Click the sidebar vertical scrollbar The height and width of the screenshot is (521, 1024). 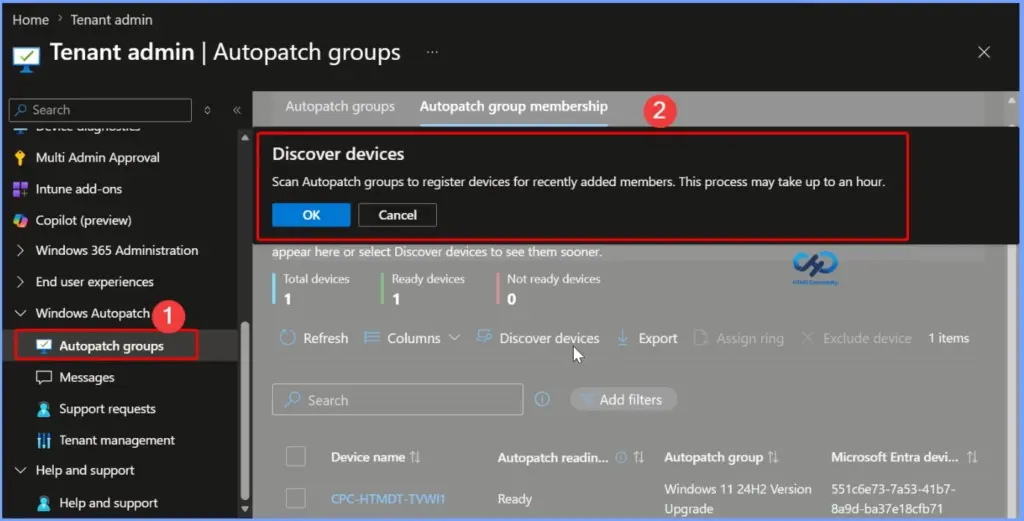(x=245, y=411)
